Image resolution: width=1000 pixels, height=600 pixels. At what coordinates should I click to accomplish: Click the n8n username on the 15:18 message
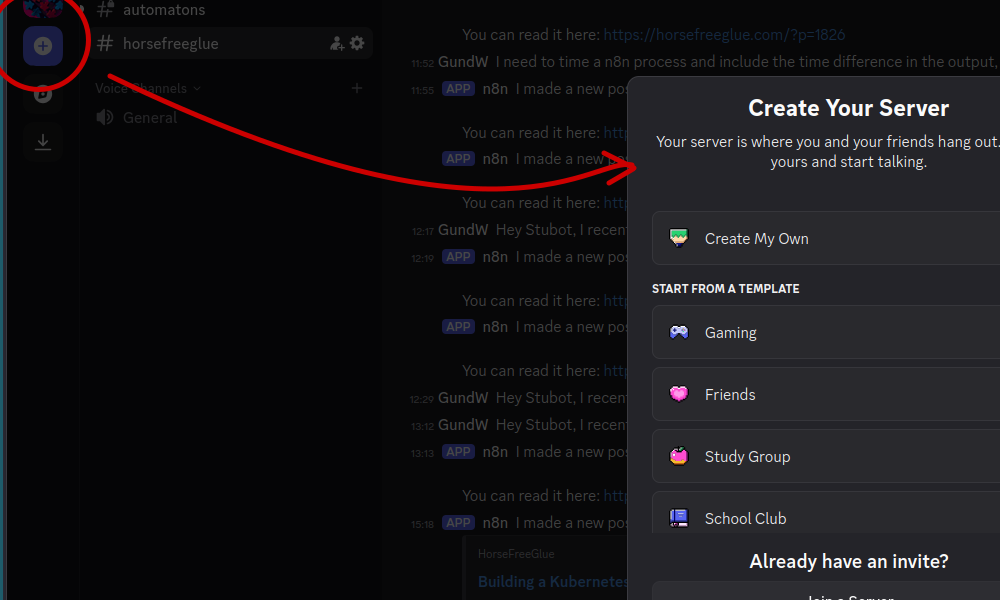coord(495,523)
